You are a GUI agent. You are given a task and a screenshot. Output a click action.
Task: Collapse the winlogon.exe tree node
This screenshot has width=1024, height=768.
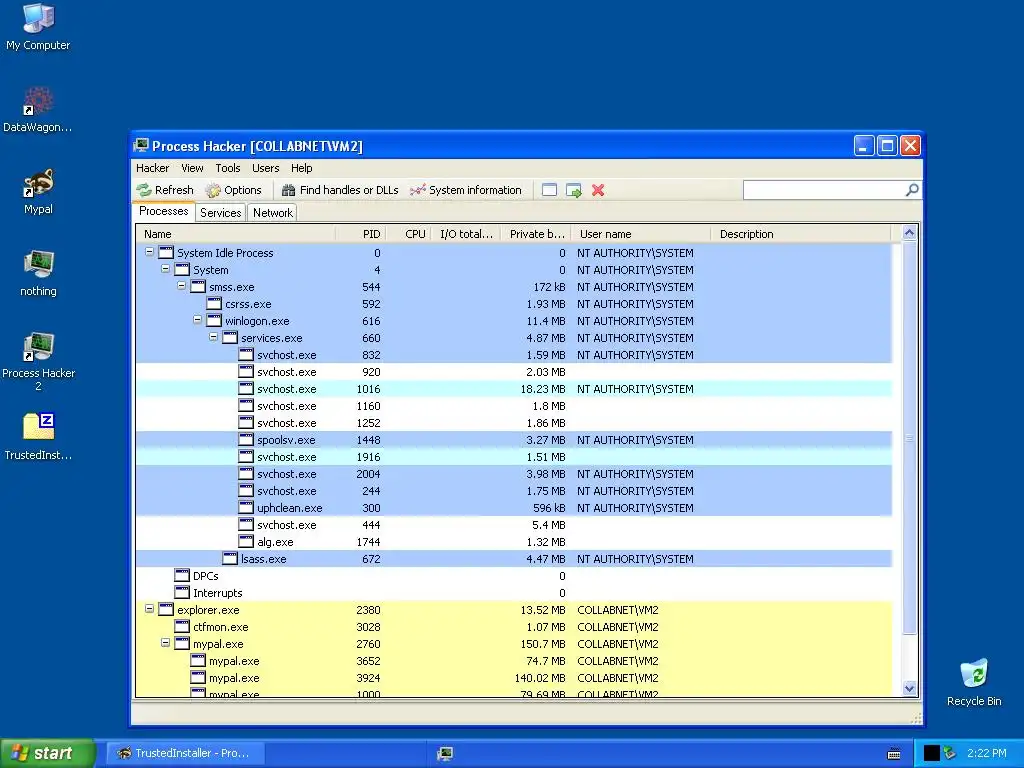coord(197,320)
